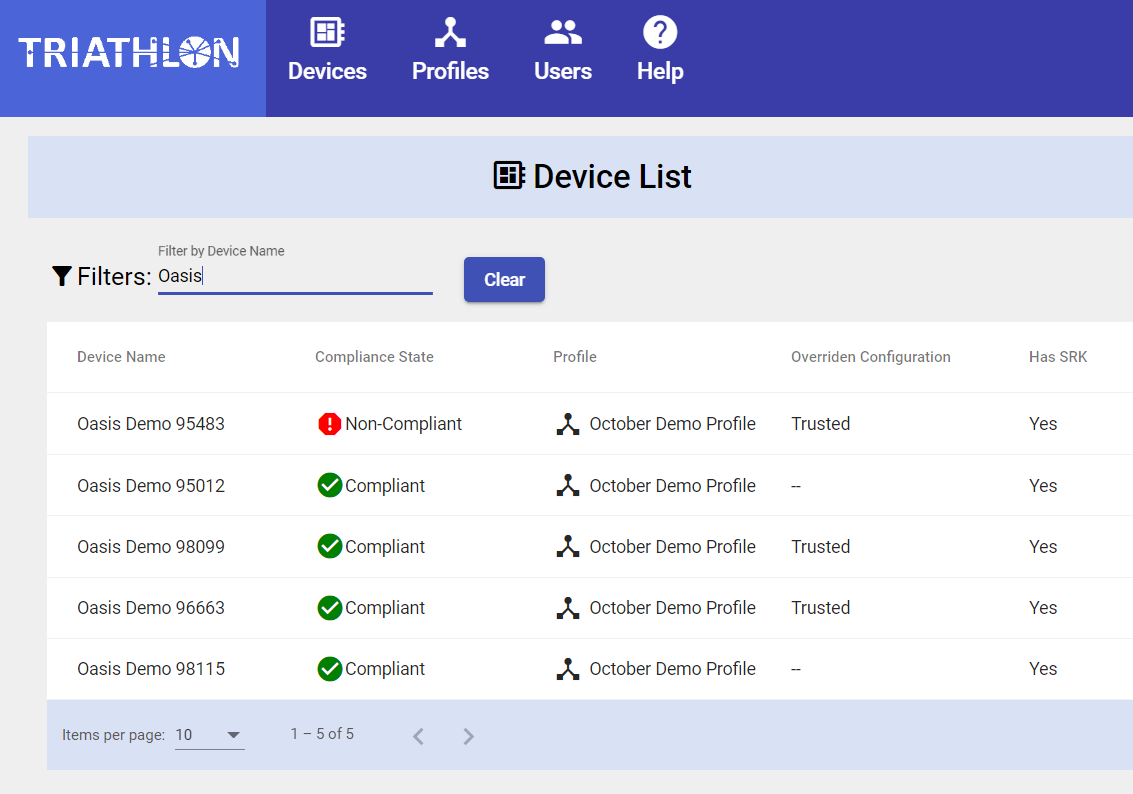The width and height of the screenshot is (1133, 794).
Task: Click October Demo Profile for device 95483
Action: pos(673,424)
